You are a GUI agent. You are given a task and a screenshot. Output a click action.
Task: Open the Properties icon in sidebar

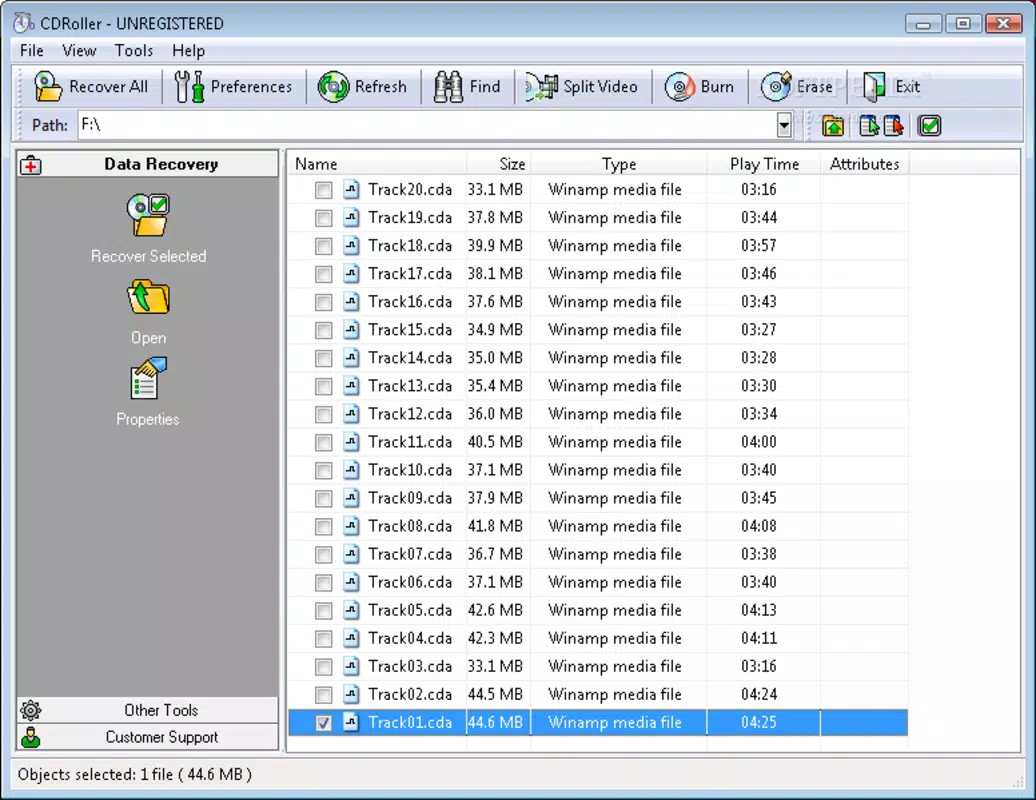[148, 379]
